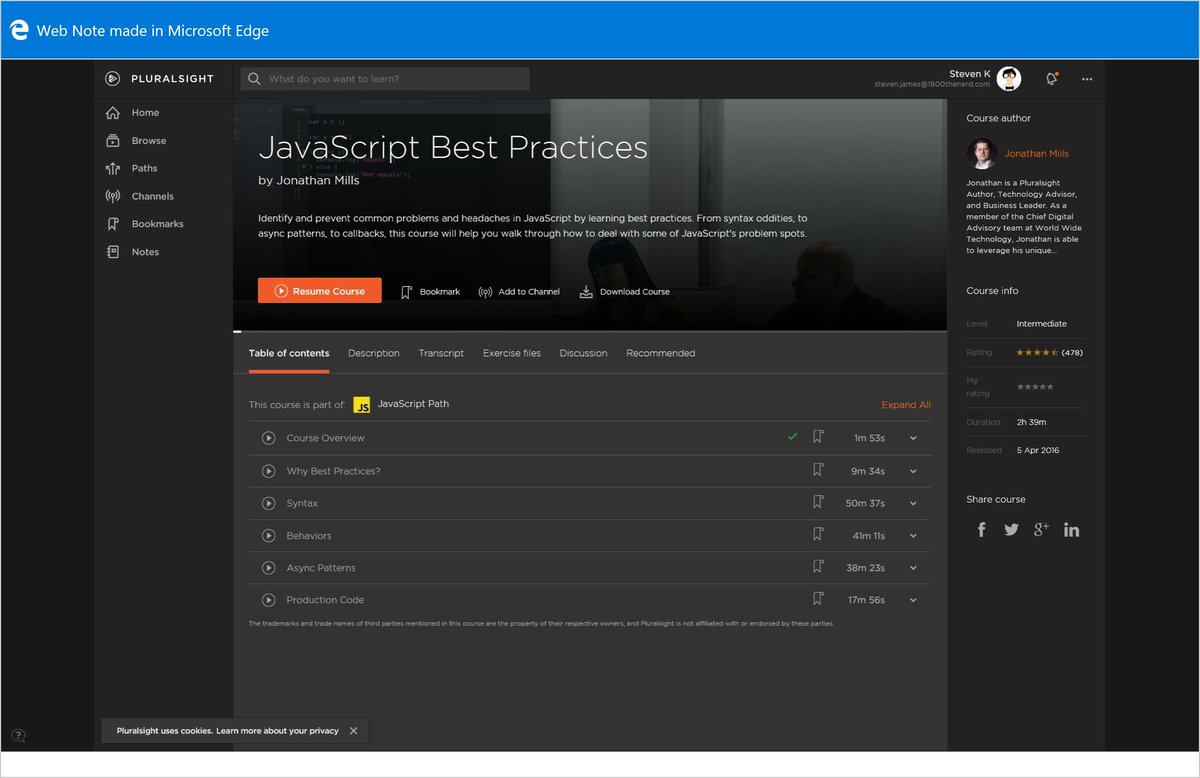Switch to the Recommended tab

661,353
